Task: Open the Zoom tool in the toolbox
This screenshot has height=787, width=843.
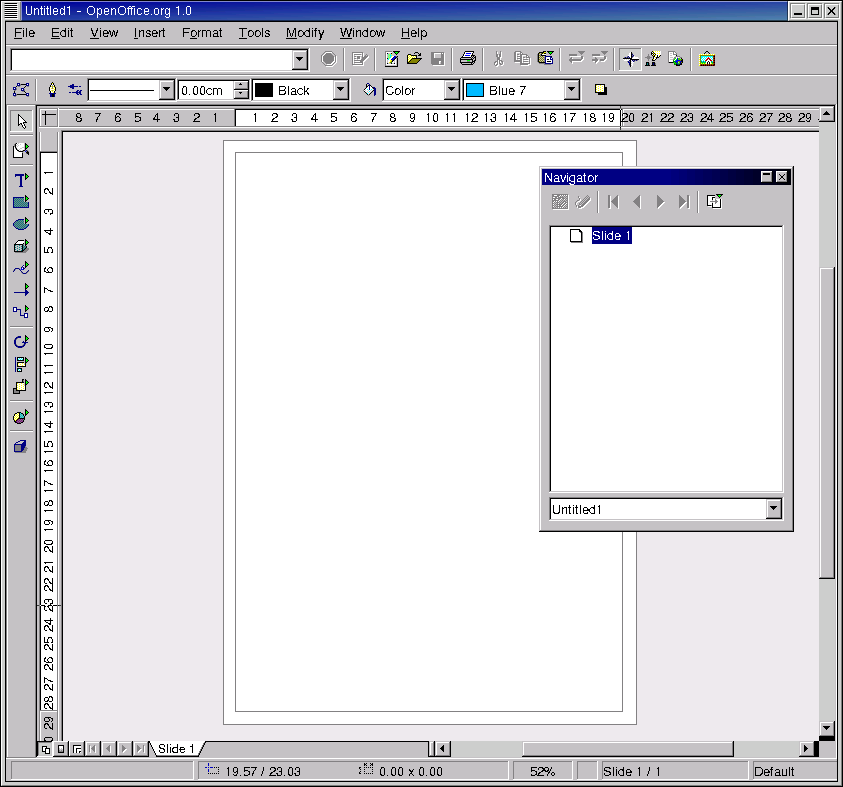Action: click(x=21, y=150)
